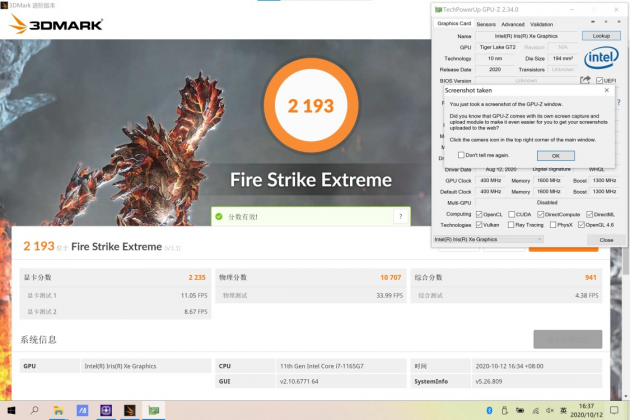Screen dimensions: 630x420
Task: Check Don't tell me again
Action: click(x=461, y=155)
